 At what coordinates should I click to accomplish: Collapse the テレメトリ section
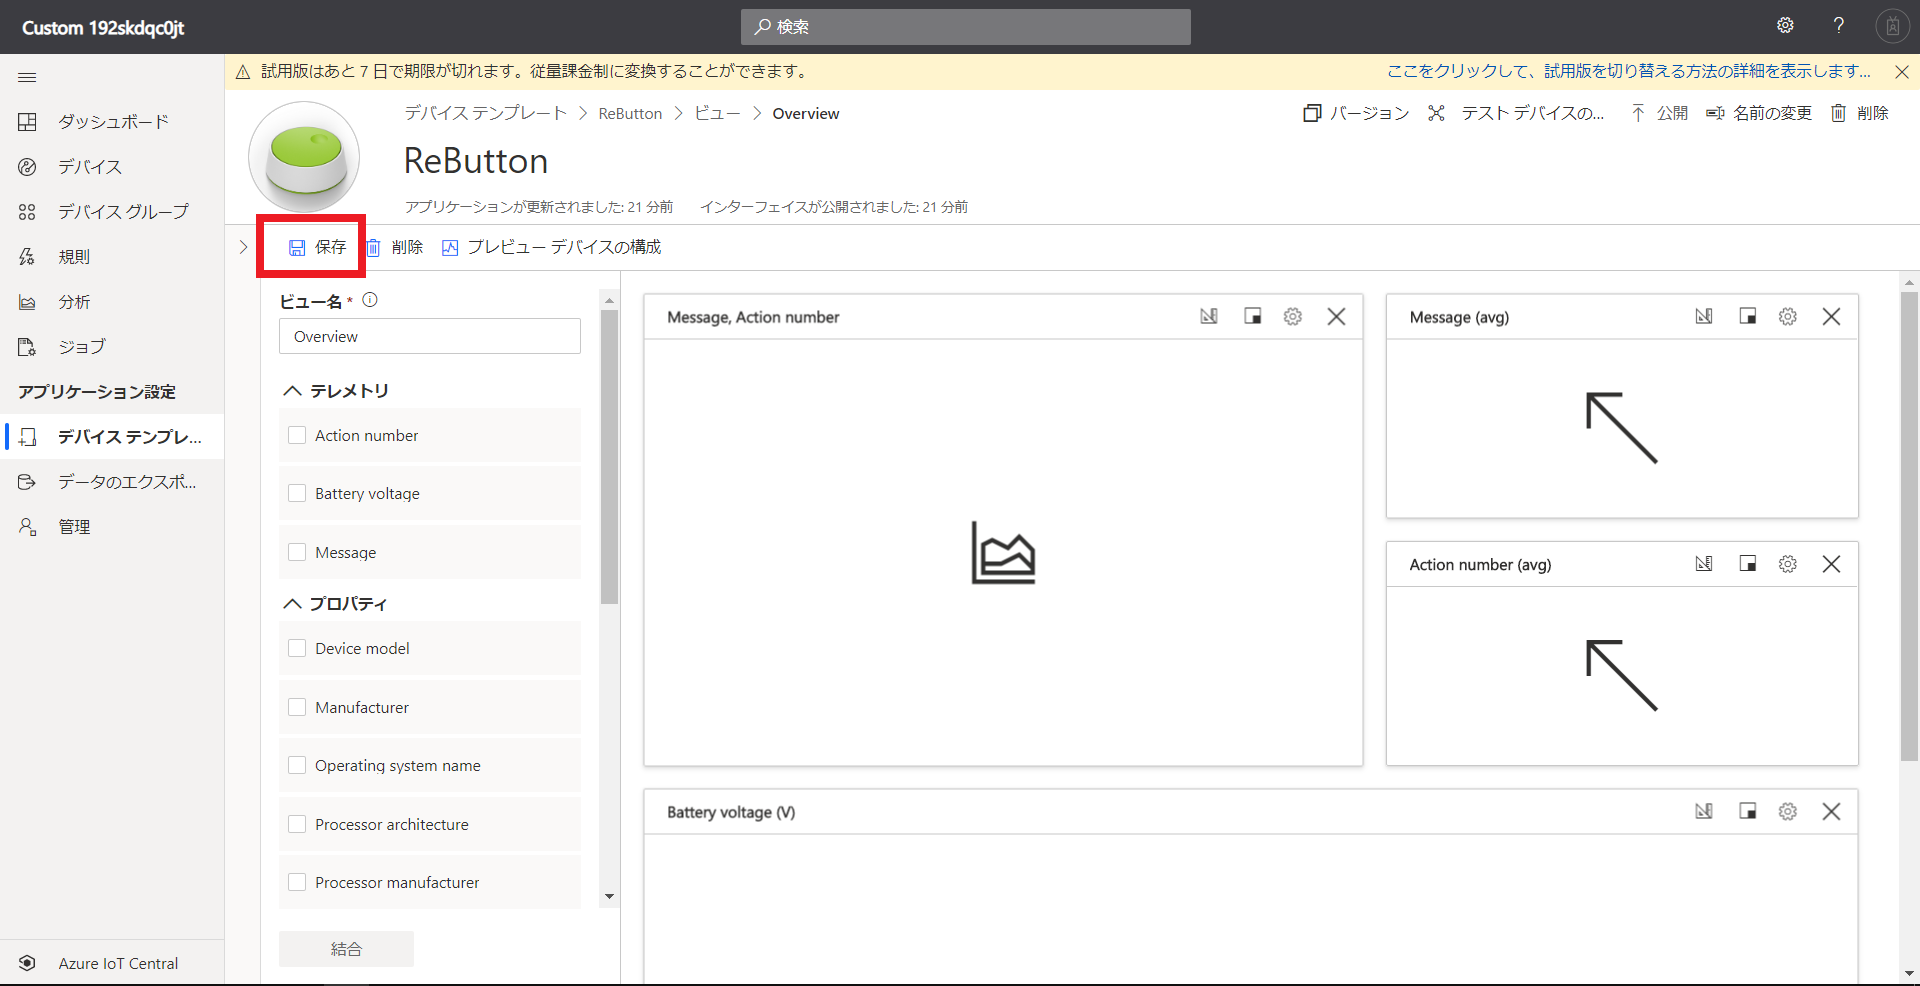point(292,391)
